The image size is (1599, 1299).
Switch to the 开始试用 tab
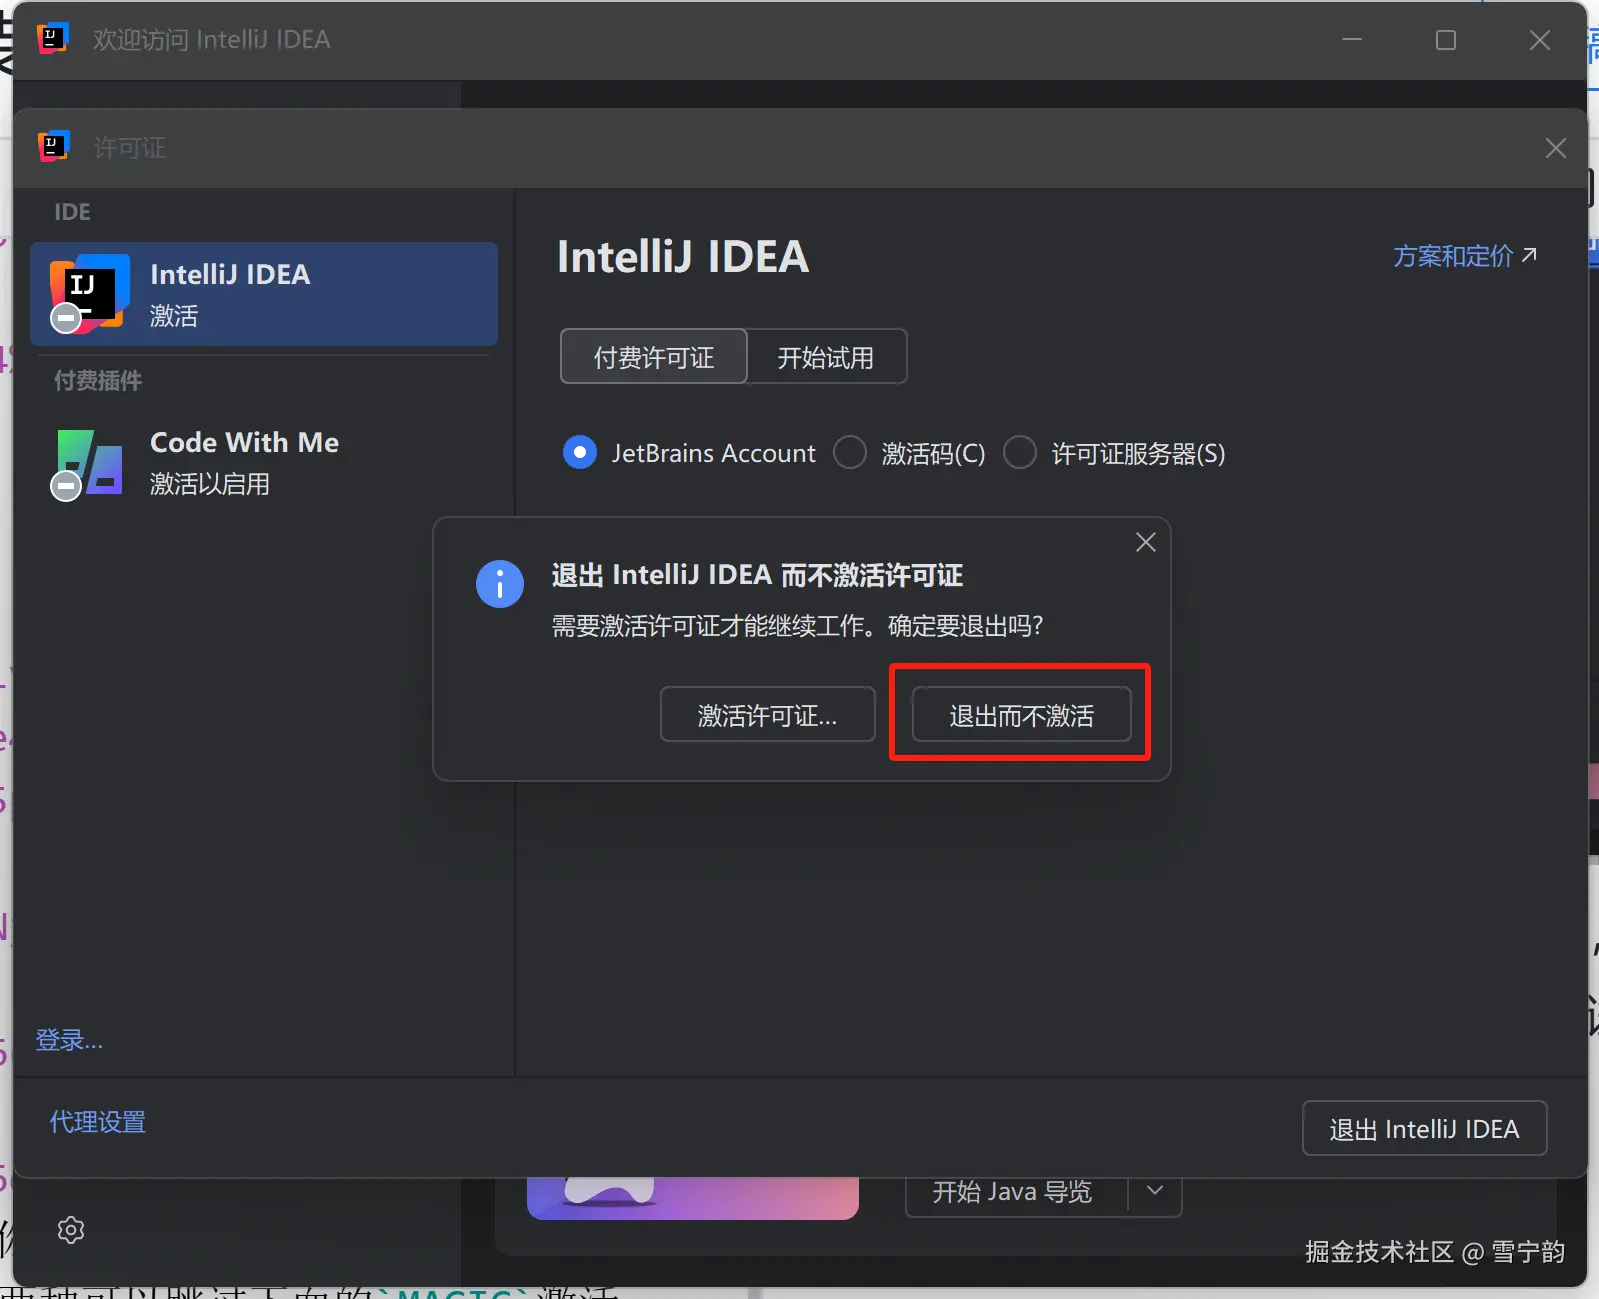(x=826, y=357)
